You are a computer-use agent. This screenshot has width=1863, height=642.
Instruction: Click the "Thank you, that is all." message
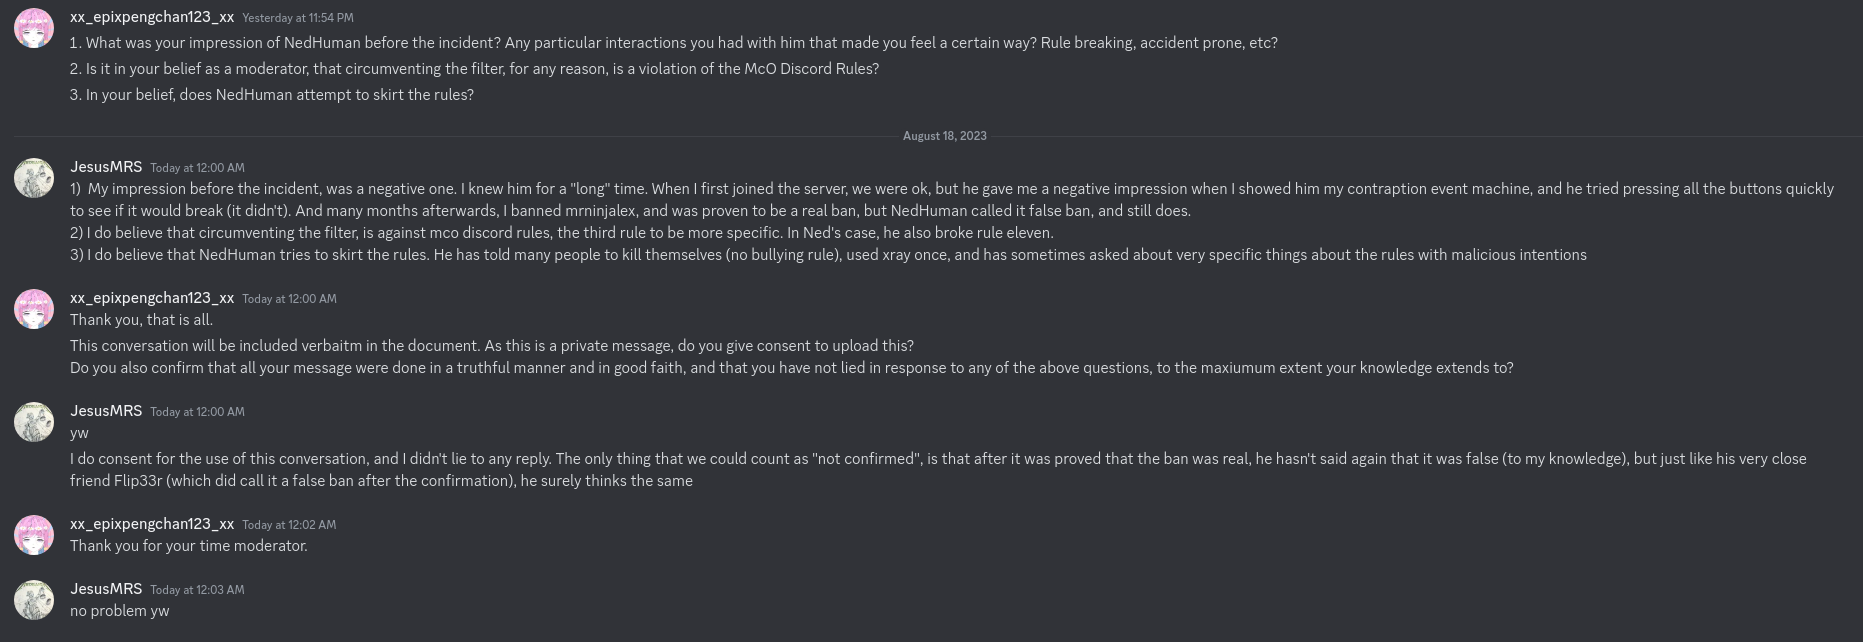click(x=142, y=320)
